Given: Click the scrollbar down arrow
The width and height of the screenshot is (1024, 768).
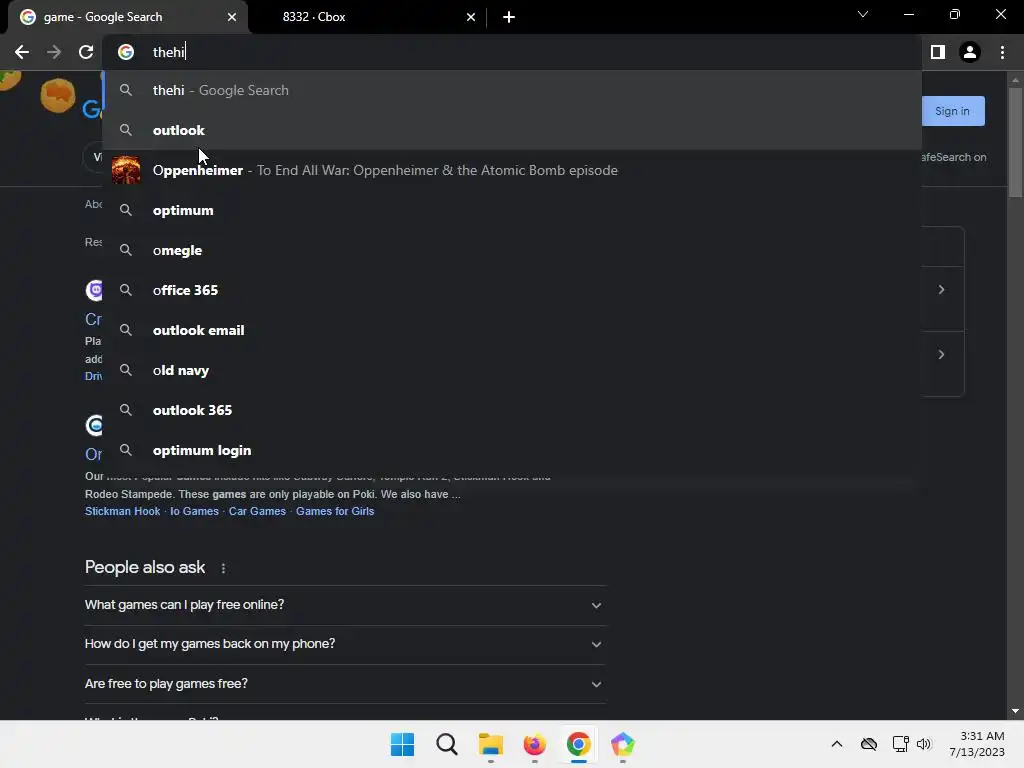Looking at the screenshot, I should [x=1015, y=711].
